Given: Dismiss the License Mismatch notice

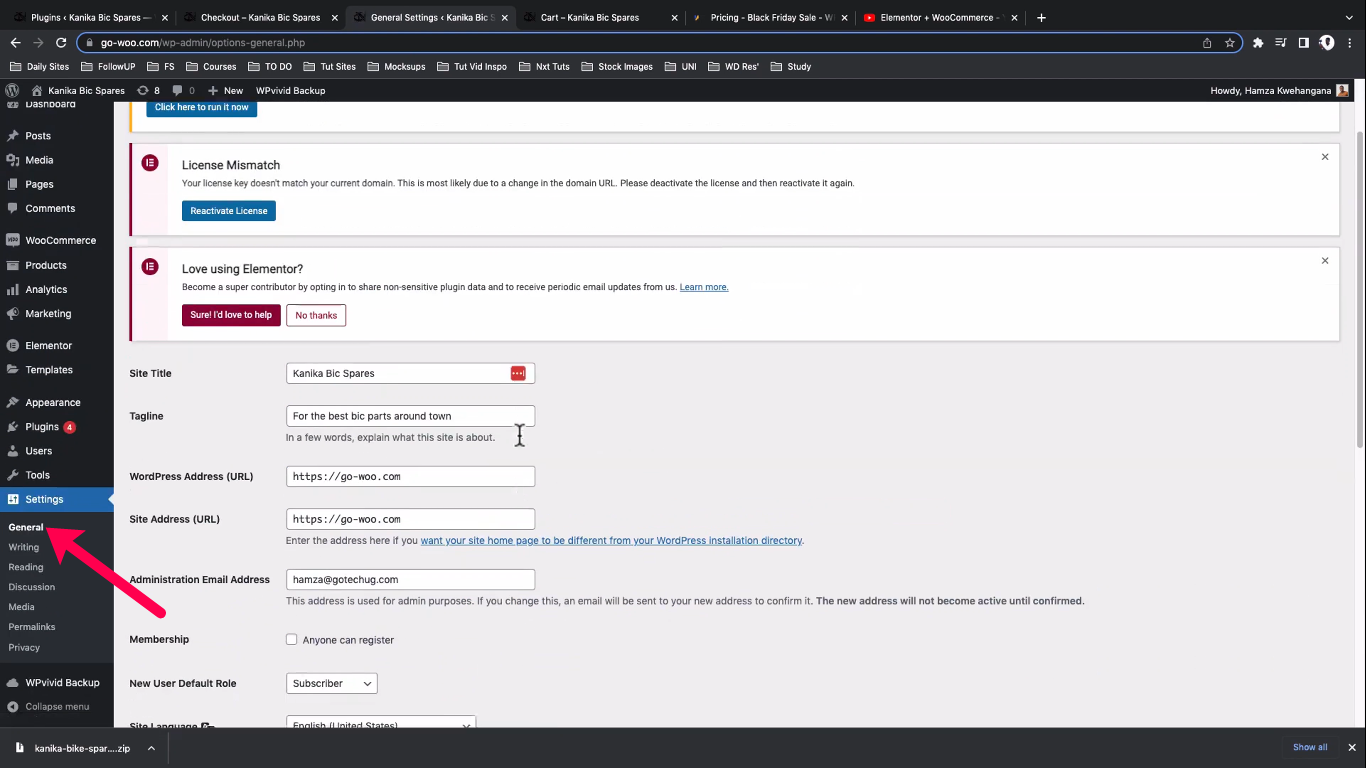Looking at the screenshot, I should tap(1325, 157).
